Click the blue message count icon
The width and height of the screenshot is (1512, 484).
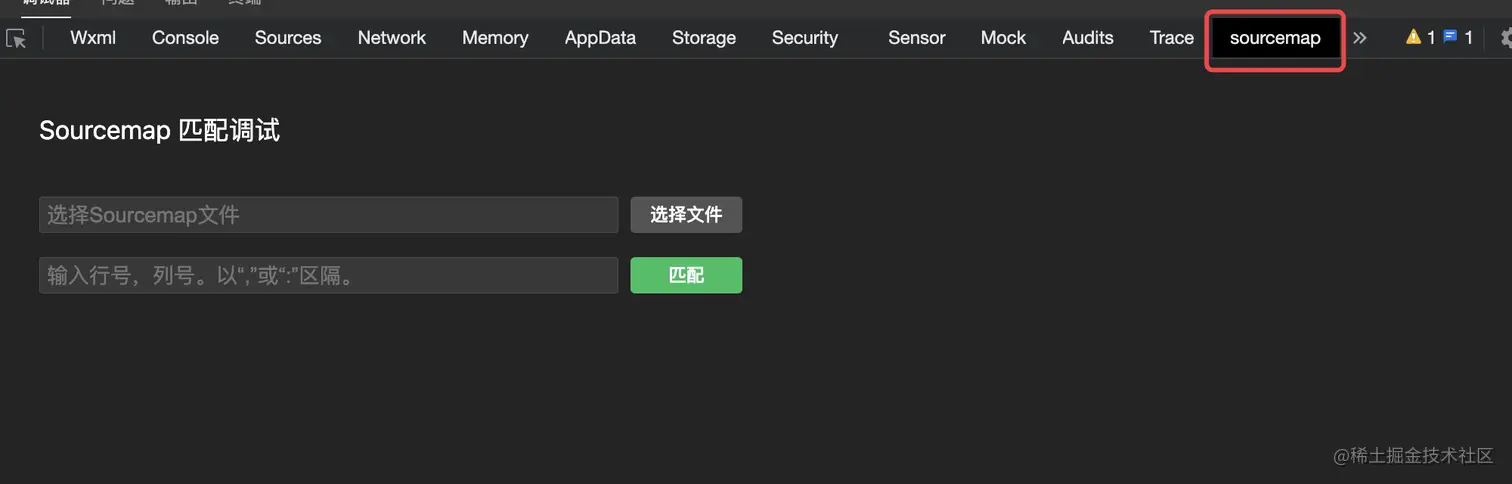tap(1450, 38)
